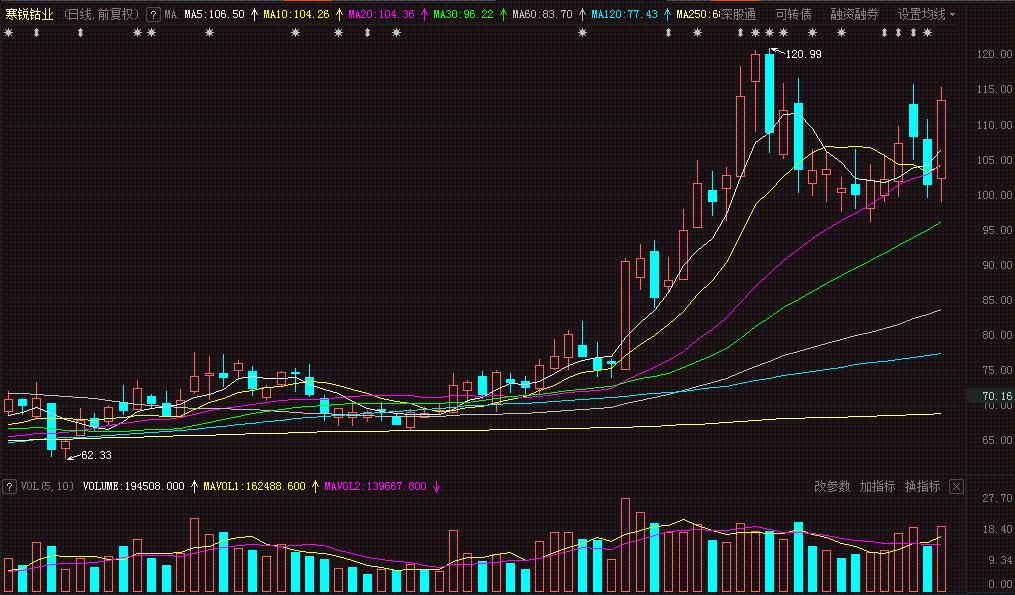The width and height of the screenshot is (1015, 595).
Task: Select the 寒锐钴业 stock name
Action: pos(29,14)
